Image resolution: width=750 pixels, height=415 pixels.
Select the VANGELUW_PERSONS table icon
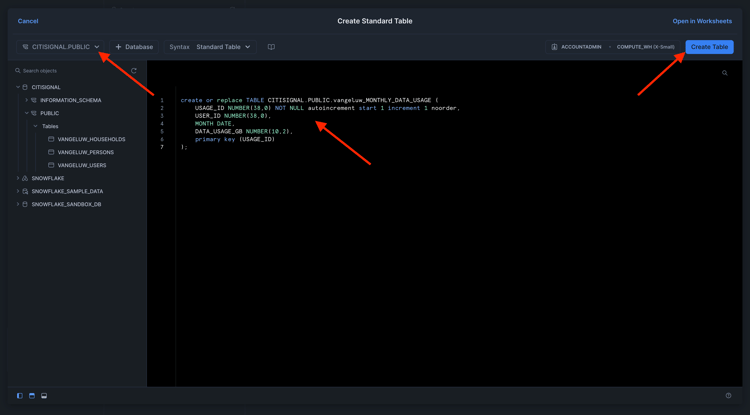click(x=51, y=152)
